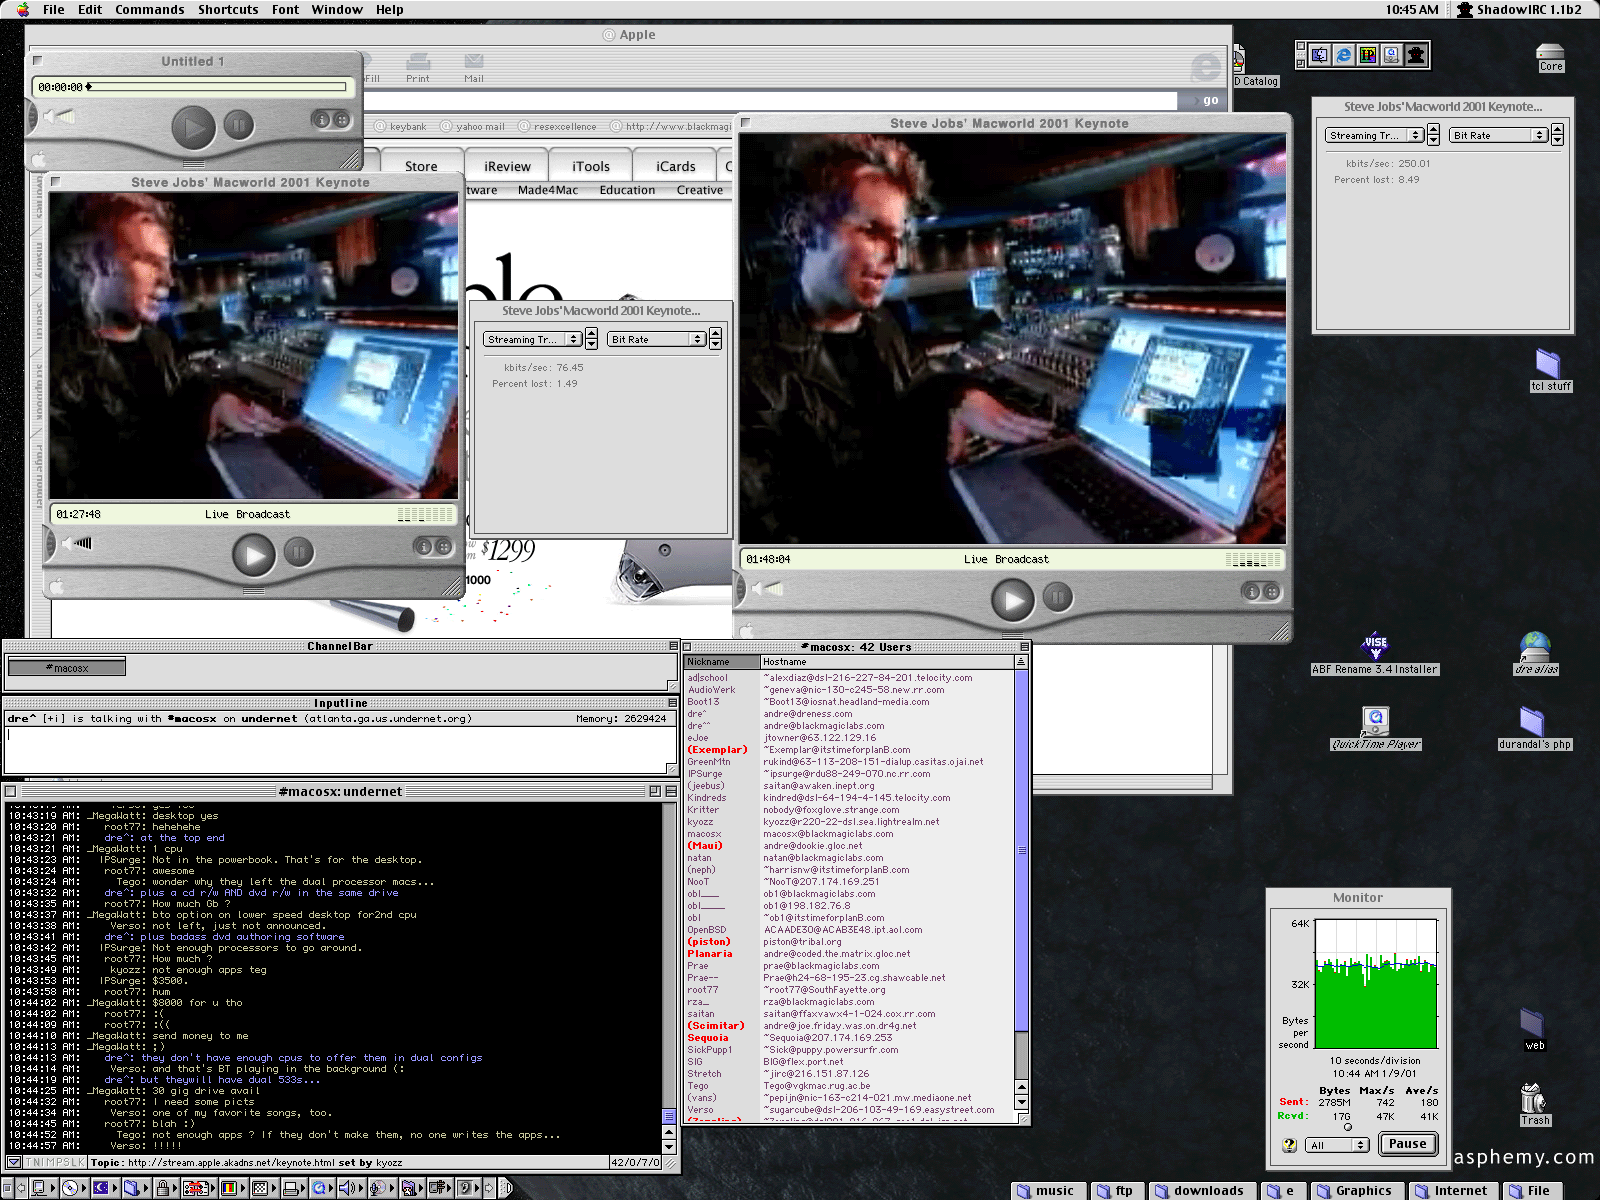Open the All popup in Monitor window
The width and height of the screenshot is (1600, 1200).
pos(1337,1145)
